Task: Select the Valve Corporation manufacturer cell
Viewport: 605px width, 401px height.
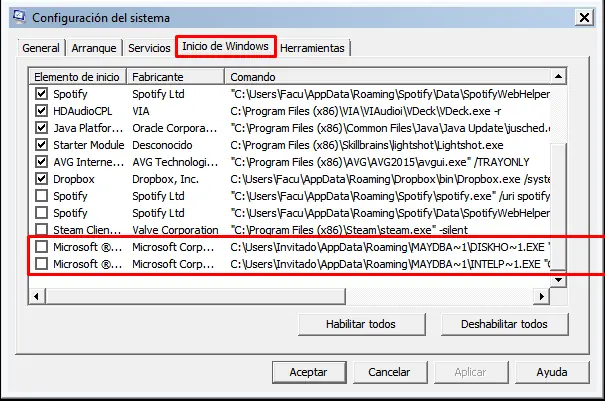Action: [175, 230]
